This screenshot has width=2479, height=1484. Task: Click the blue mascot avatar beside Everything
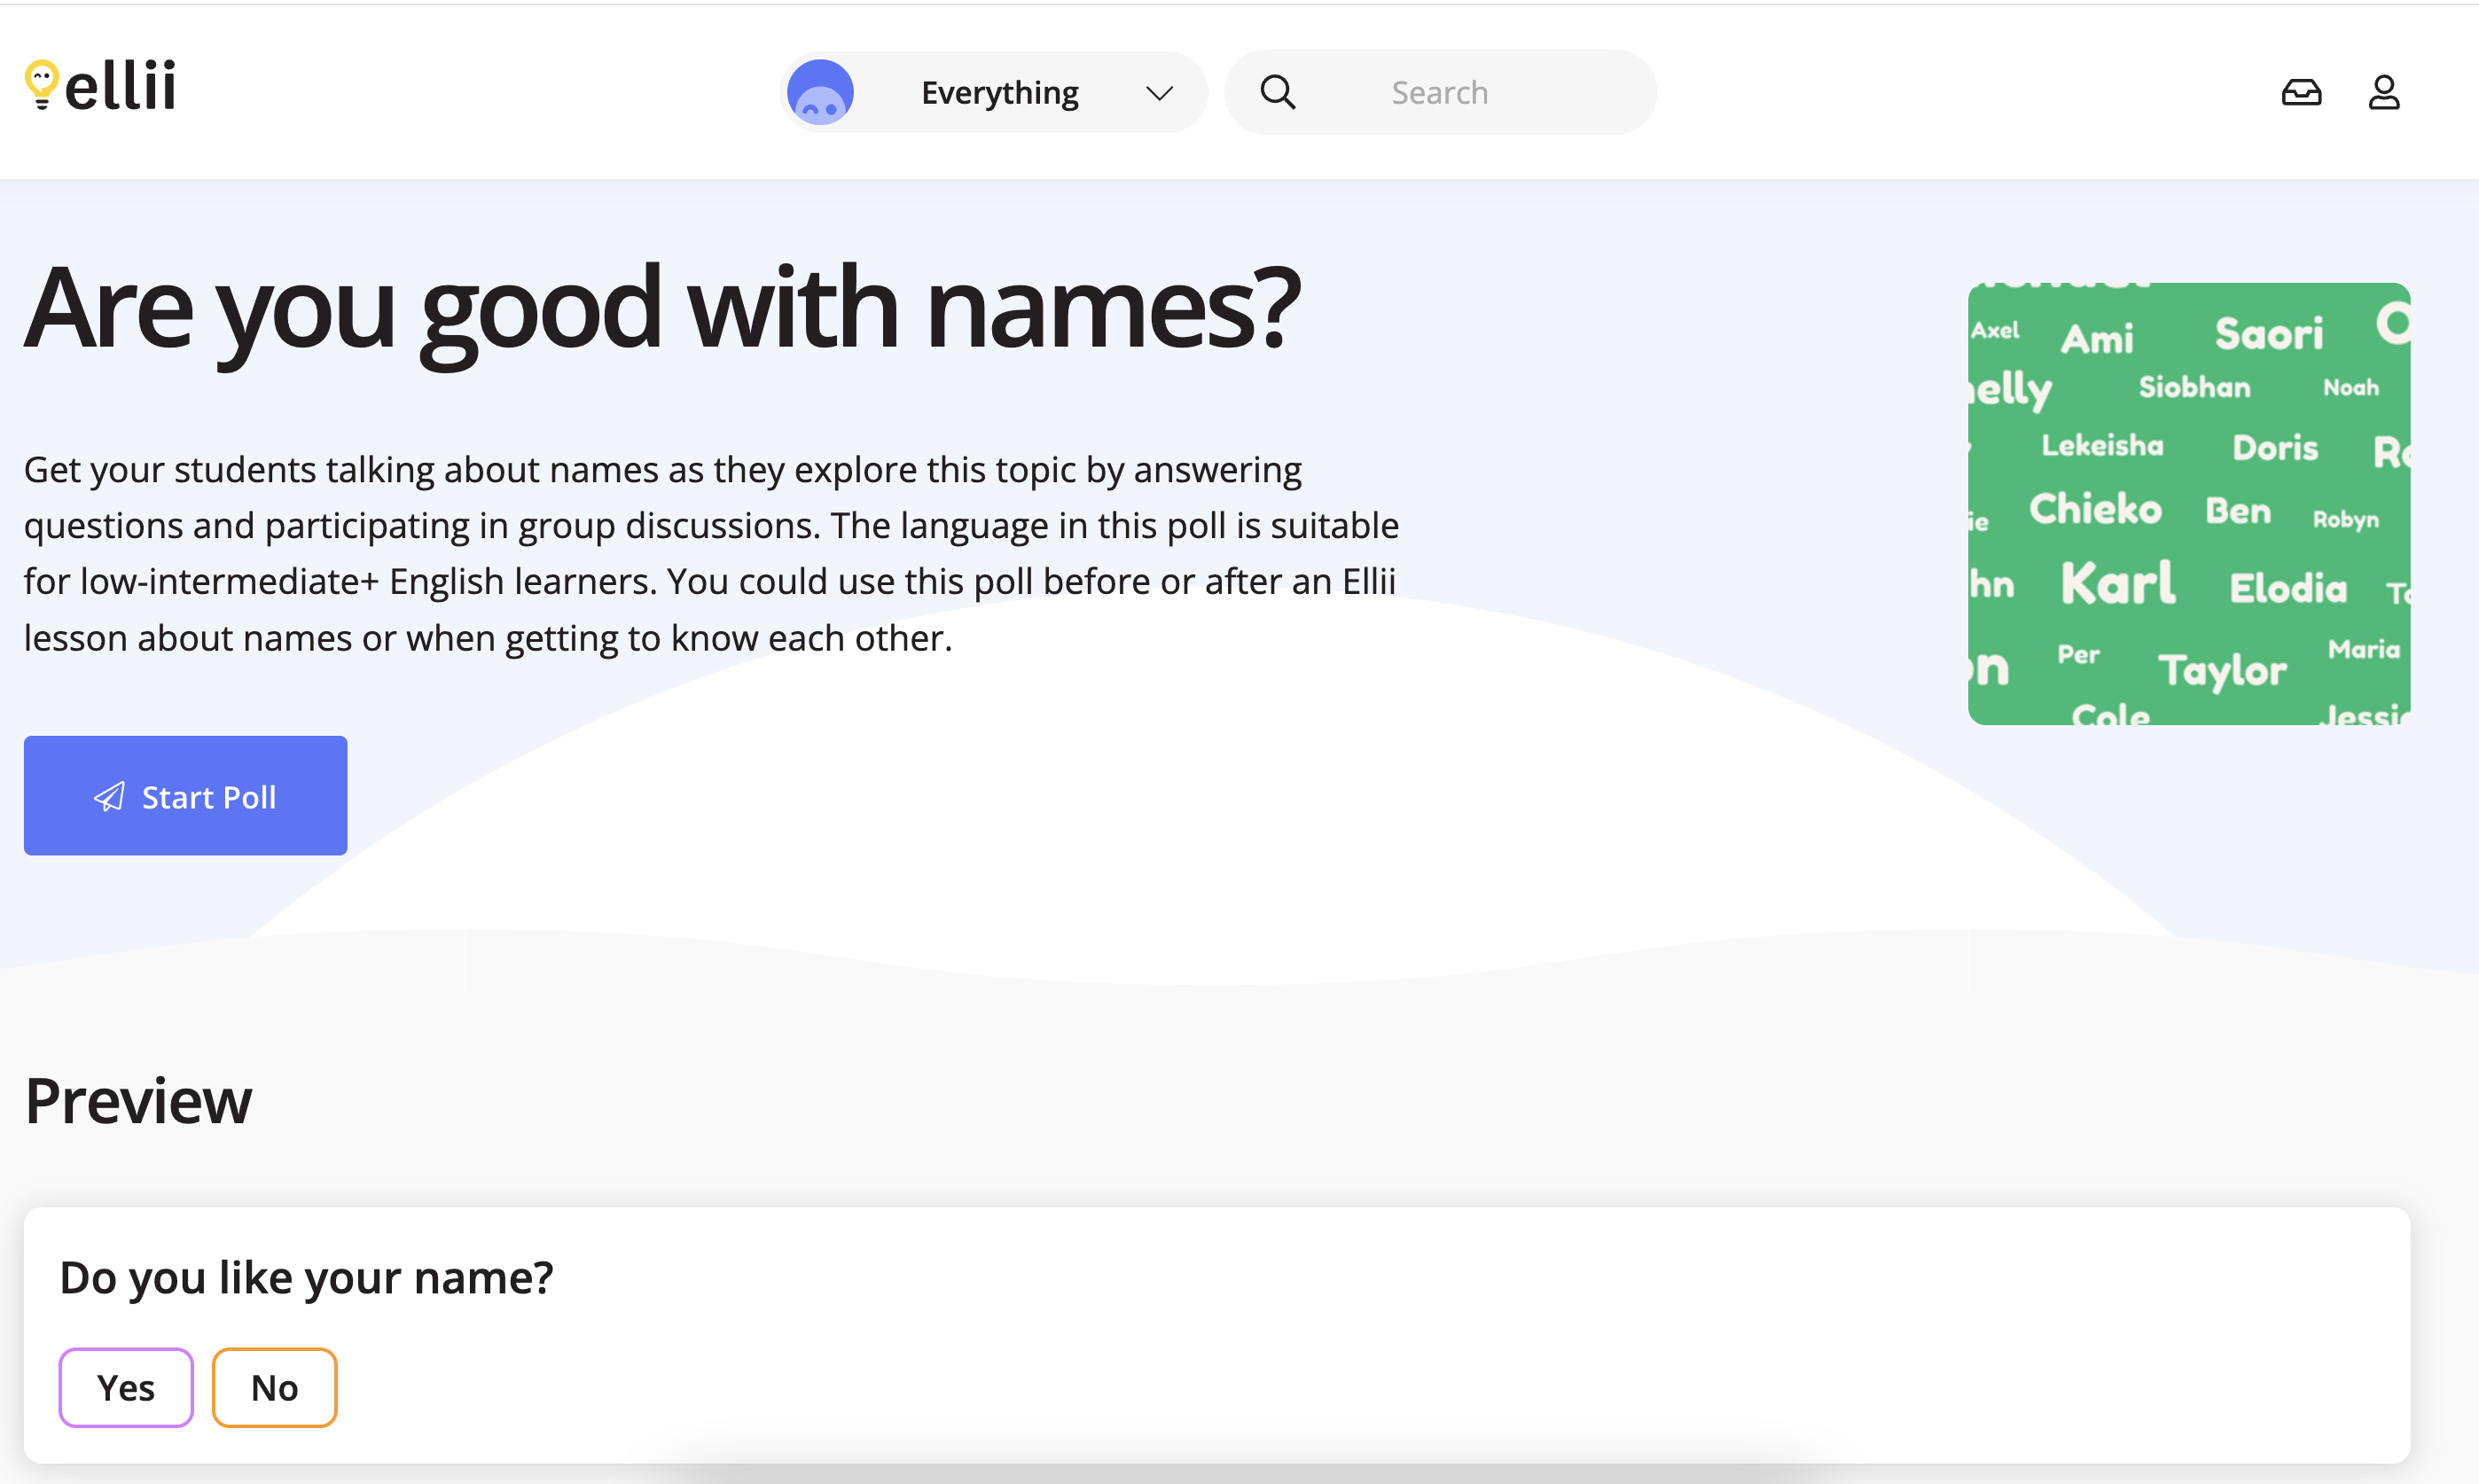(x=820, y=92)
